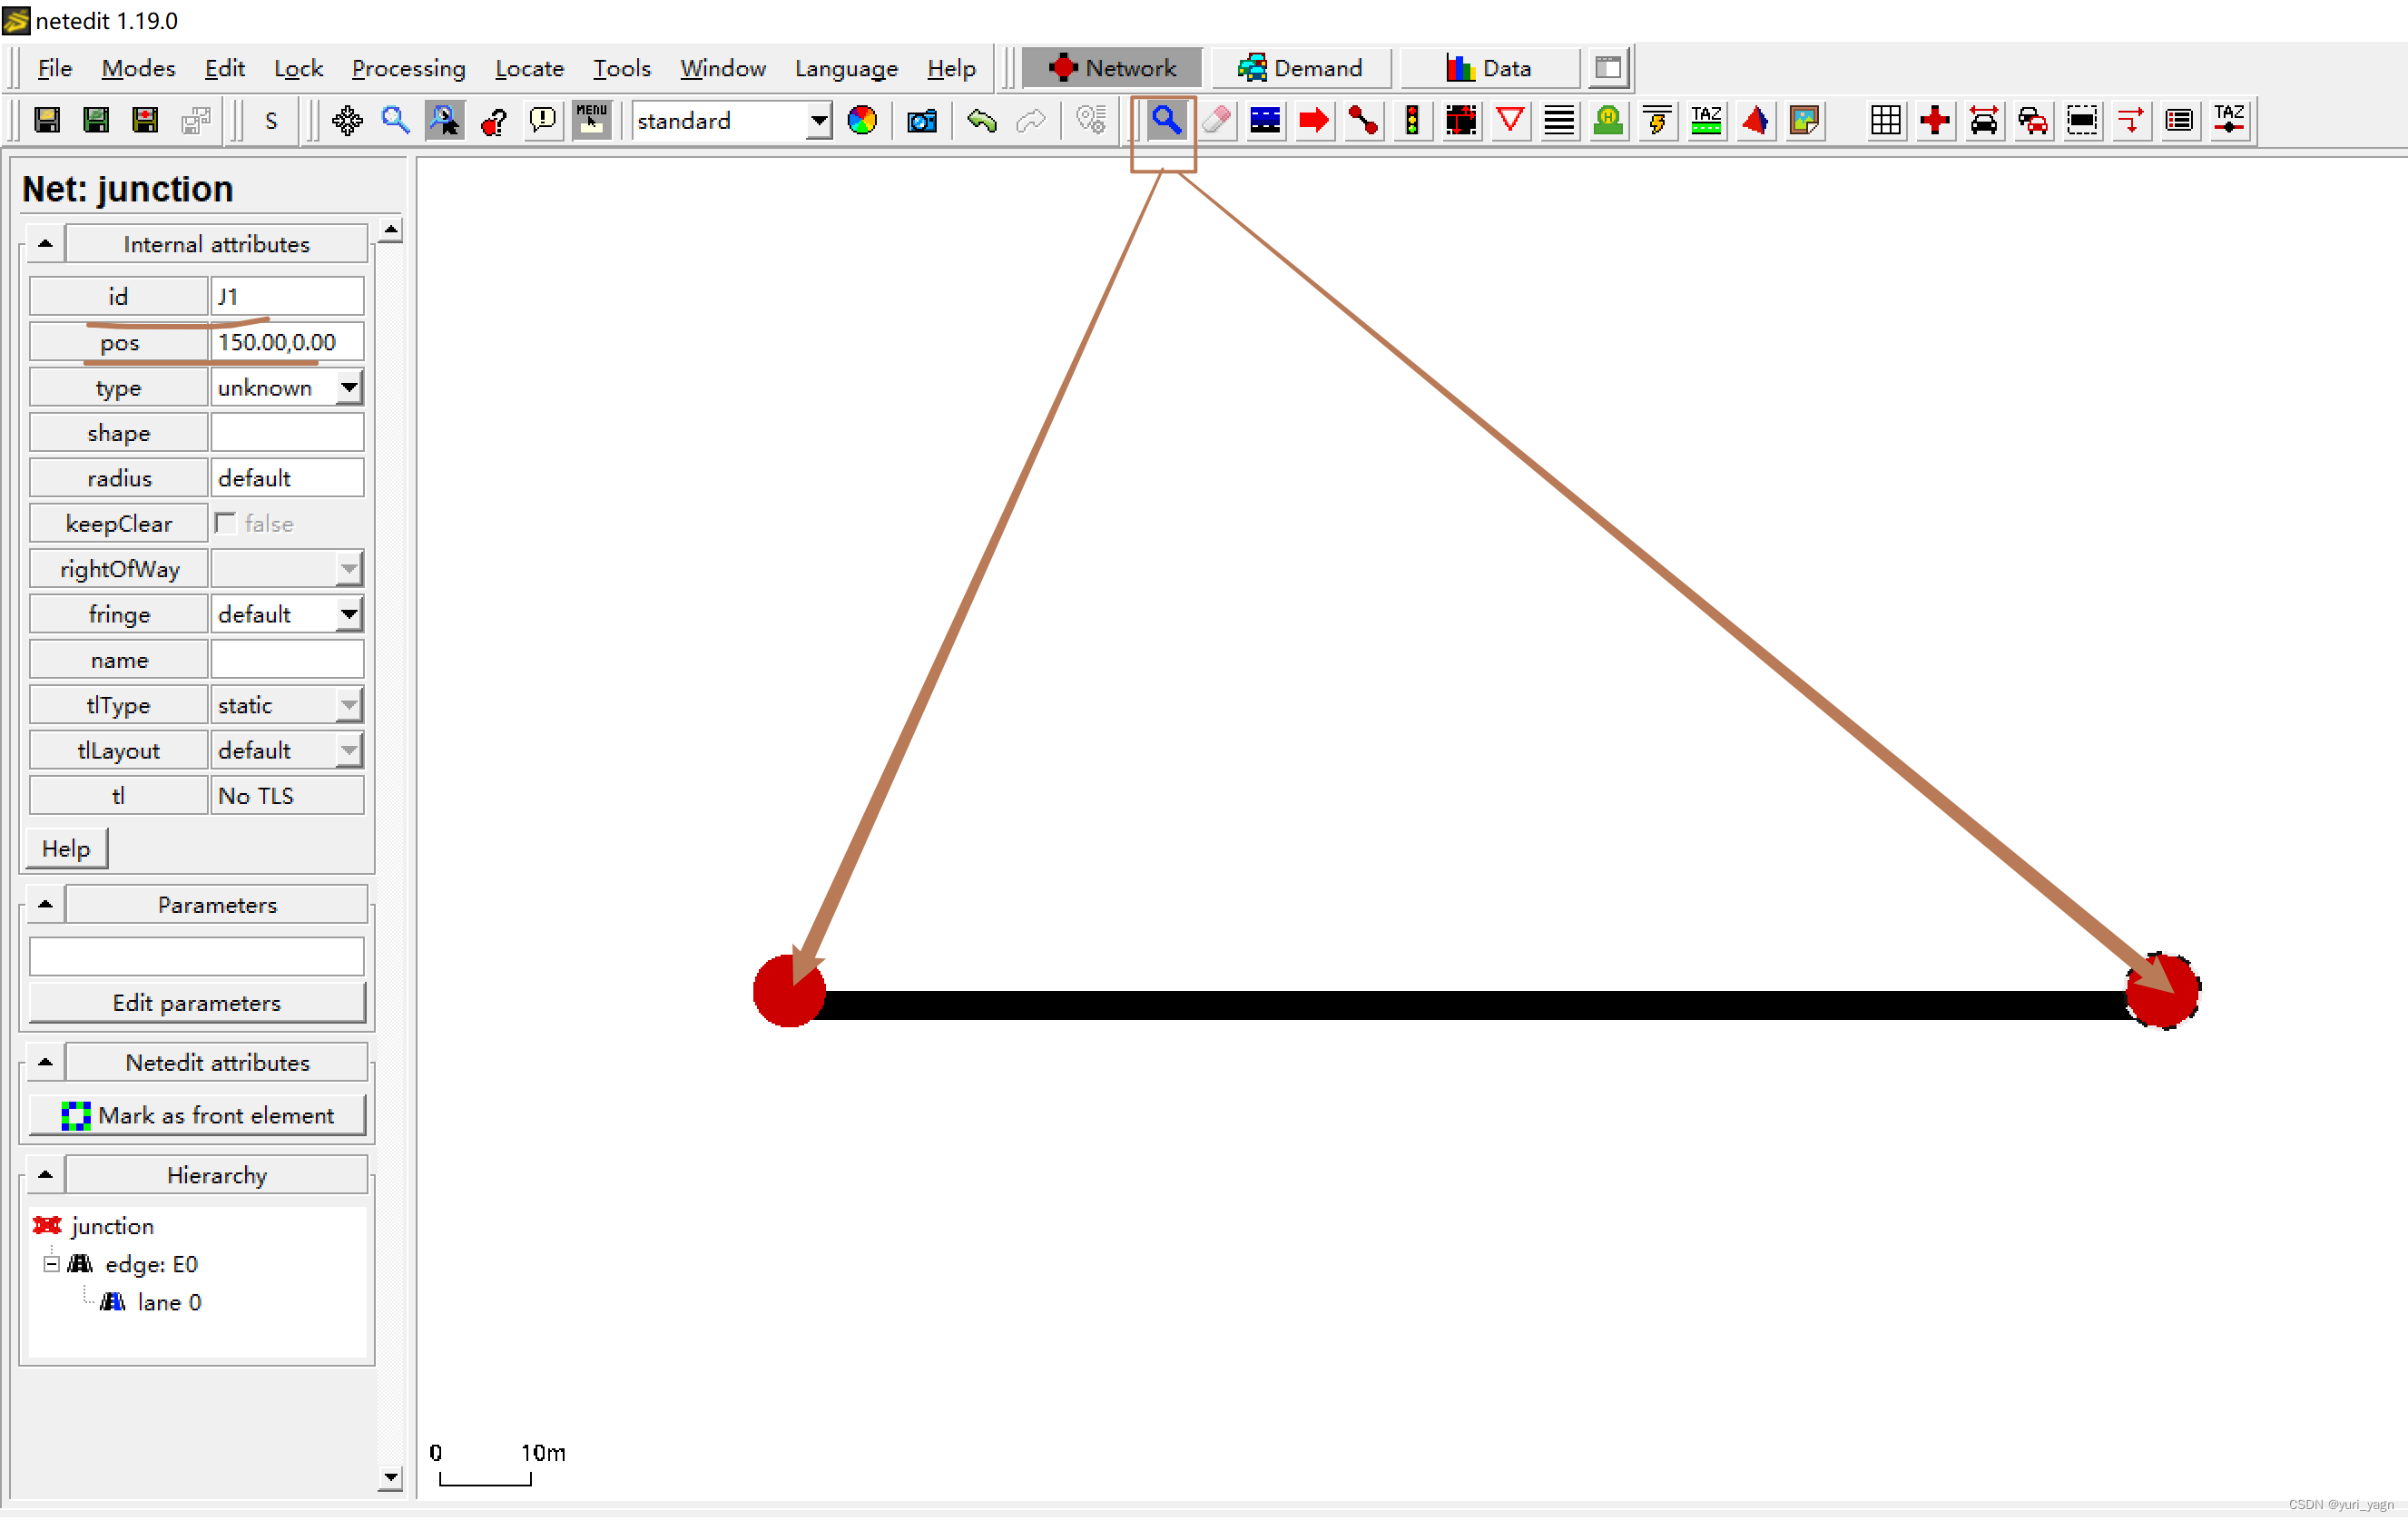Select lane 0 in the hierarchy tree
This screenshot has height=1520, width=2408.
click(168, 1303)
